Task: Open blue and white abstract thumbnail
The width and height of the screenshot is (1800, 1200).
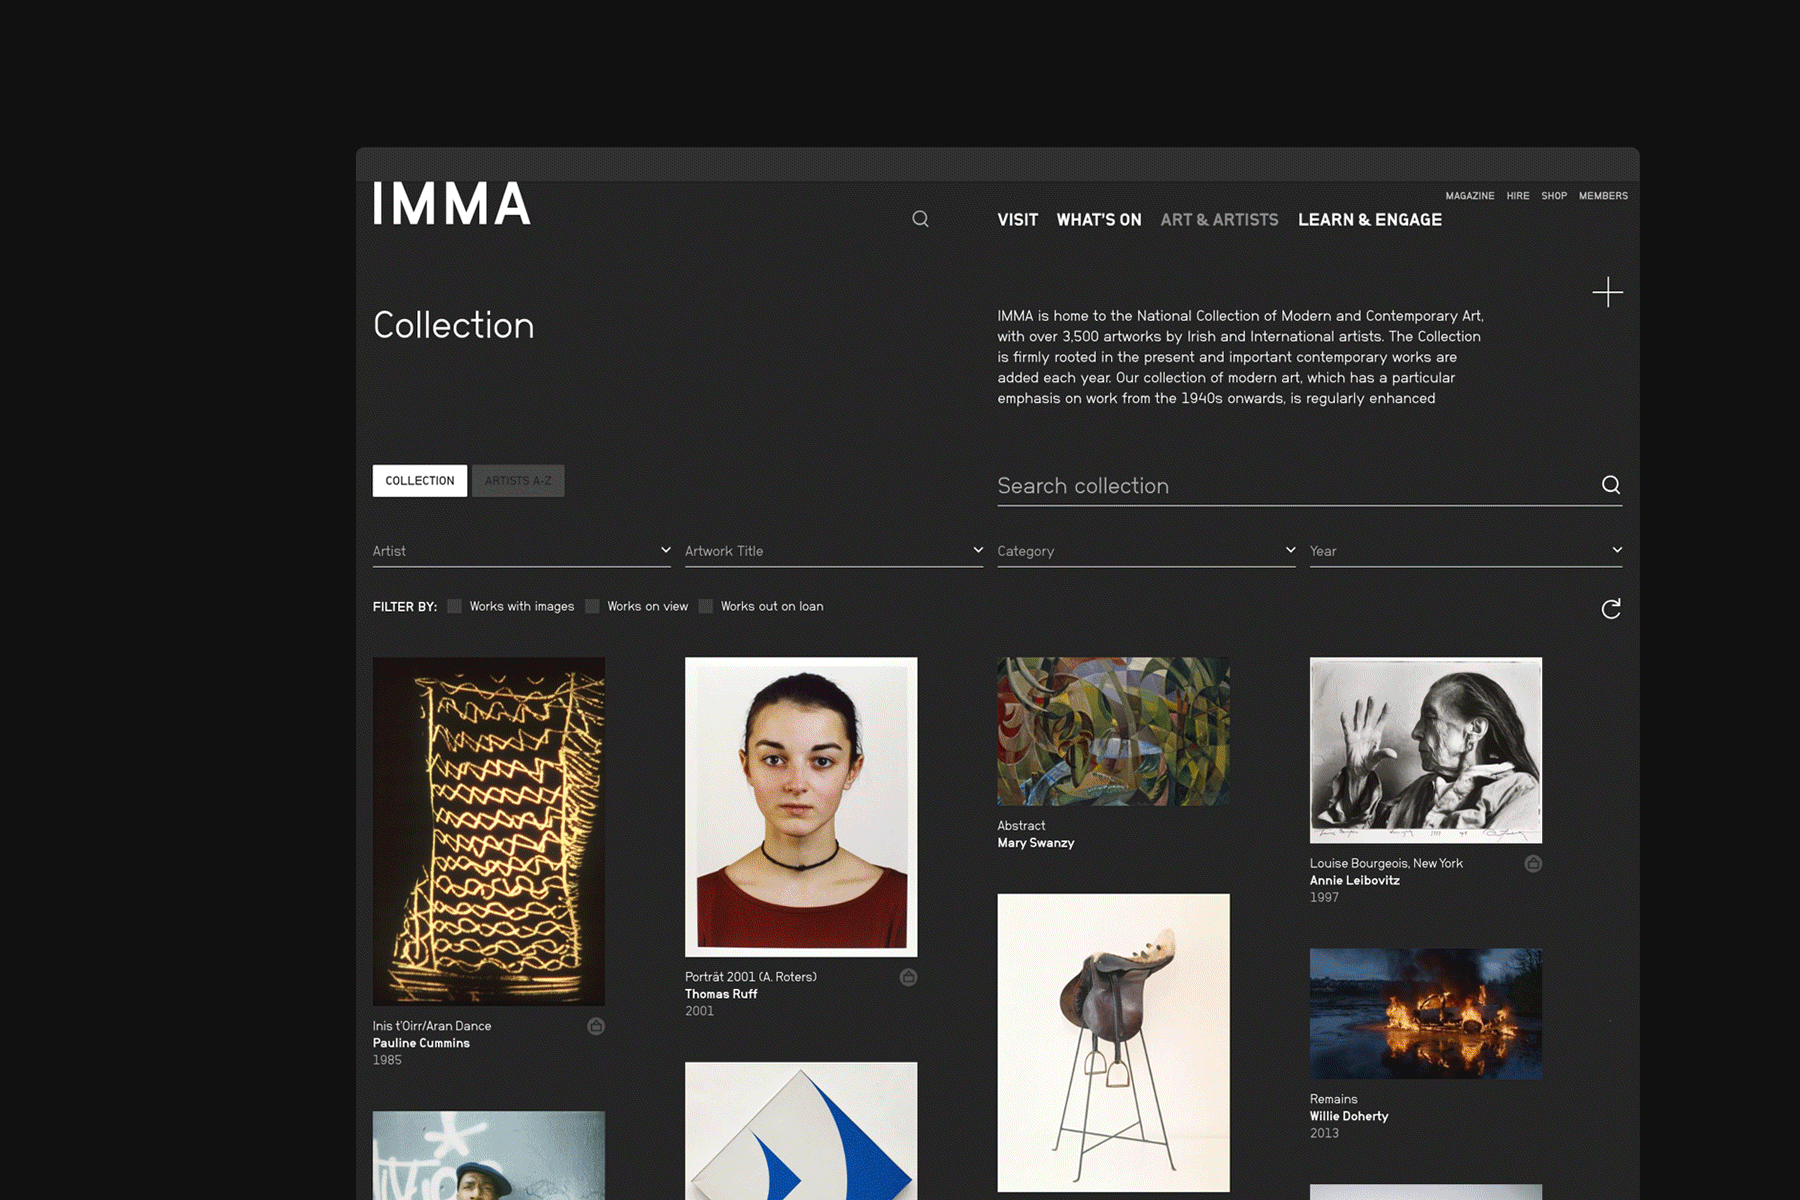Action: (801, 1131)
